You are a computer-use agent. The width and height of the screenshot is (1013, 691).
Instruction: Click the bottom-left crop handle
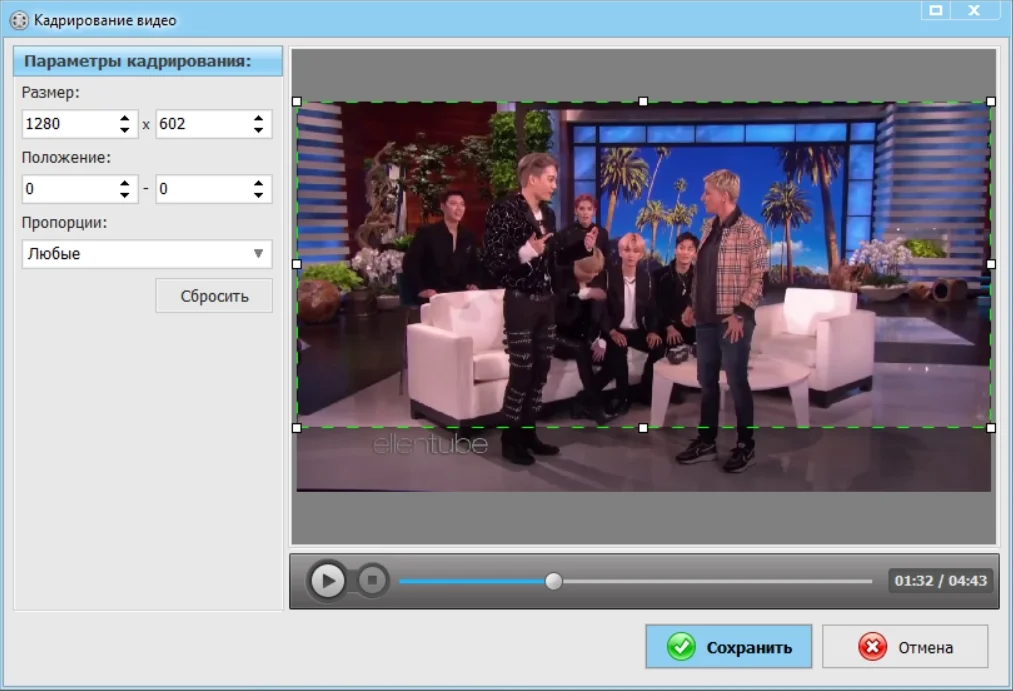pos(297,428)
